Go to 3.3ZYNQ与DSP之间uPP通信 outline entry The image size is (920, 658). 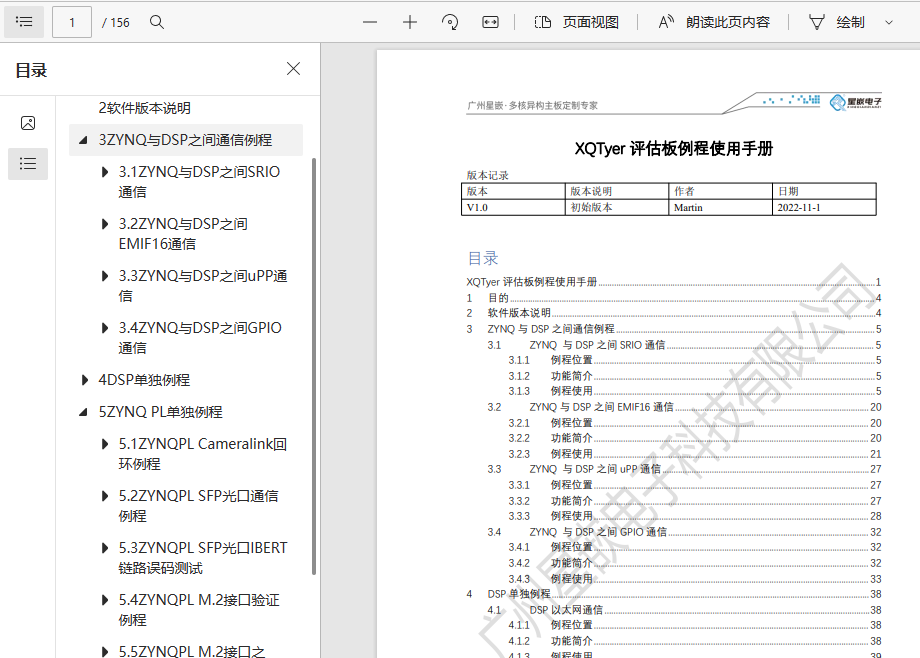click(x=203, y=286)
